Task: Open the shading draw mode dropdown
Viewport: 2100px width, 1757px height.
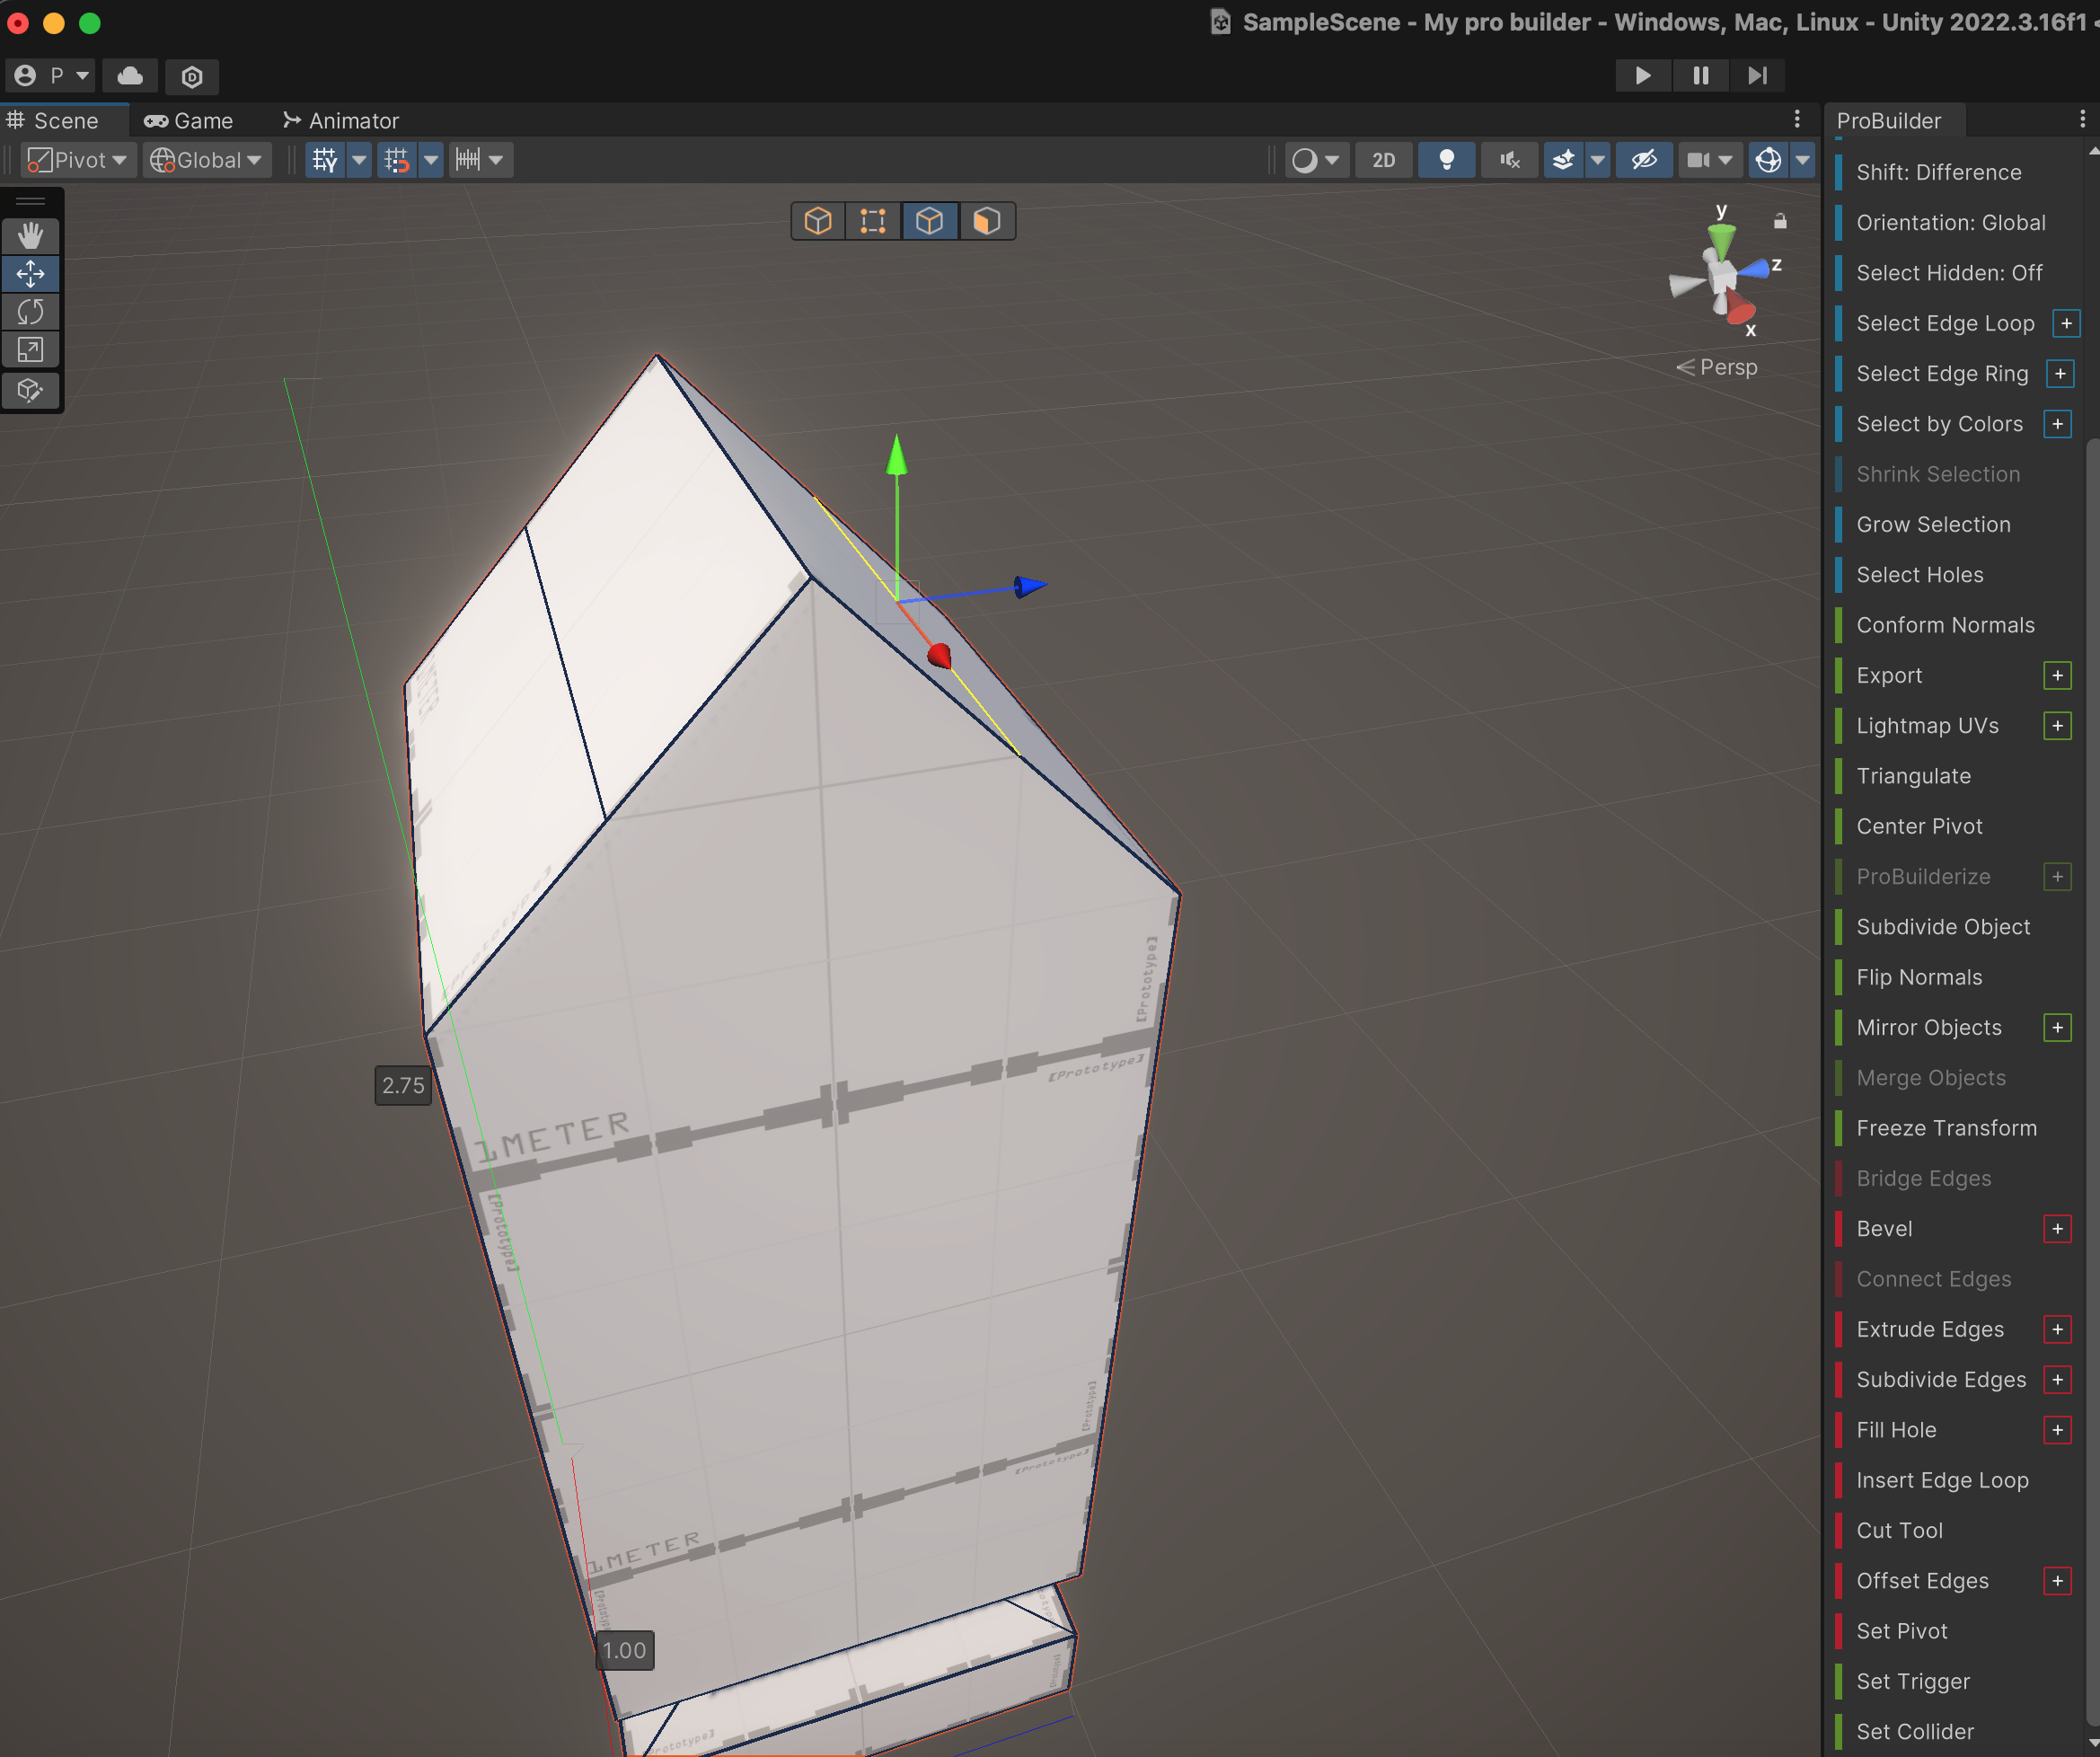Action: click(1316, 160)
